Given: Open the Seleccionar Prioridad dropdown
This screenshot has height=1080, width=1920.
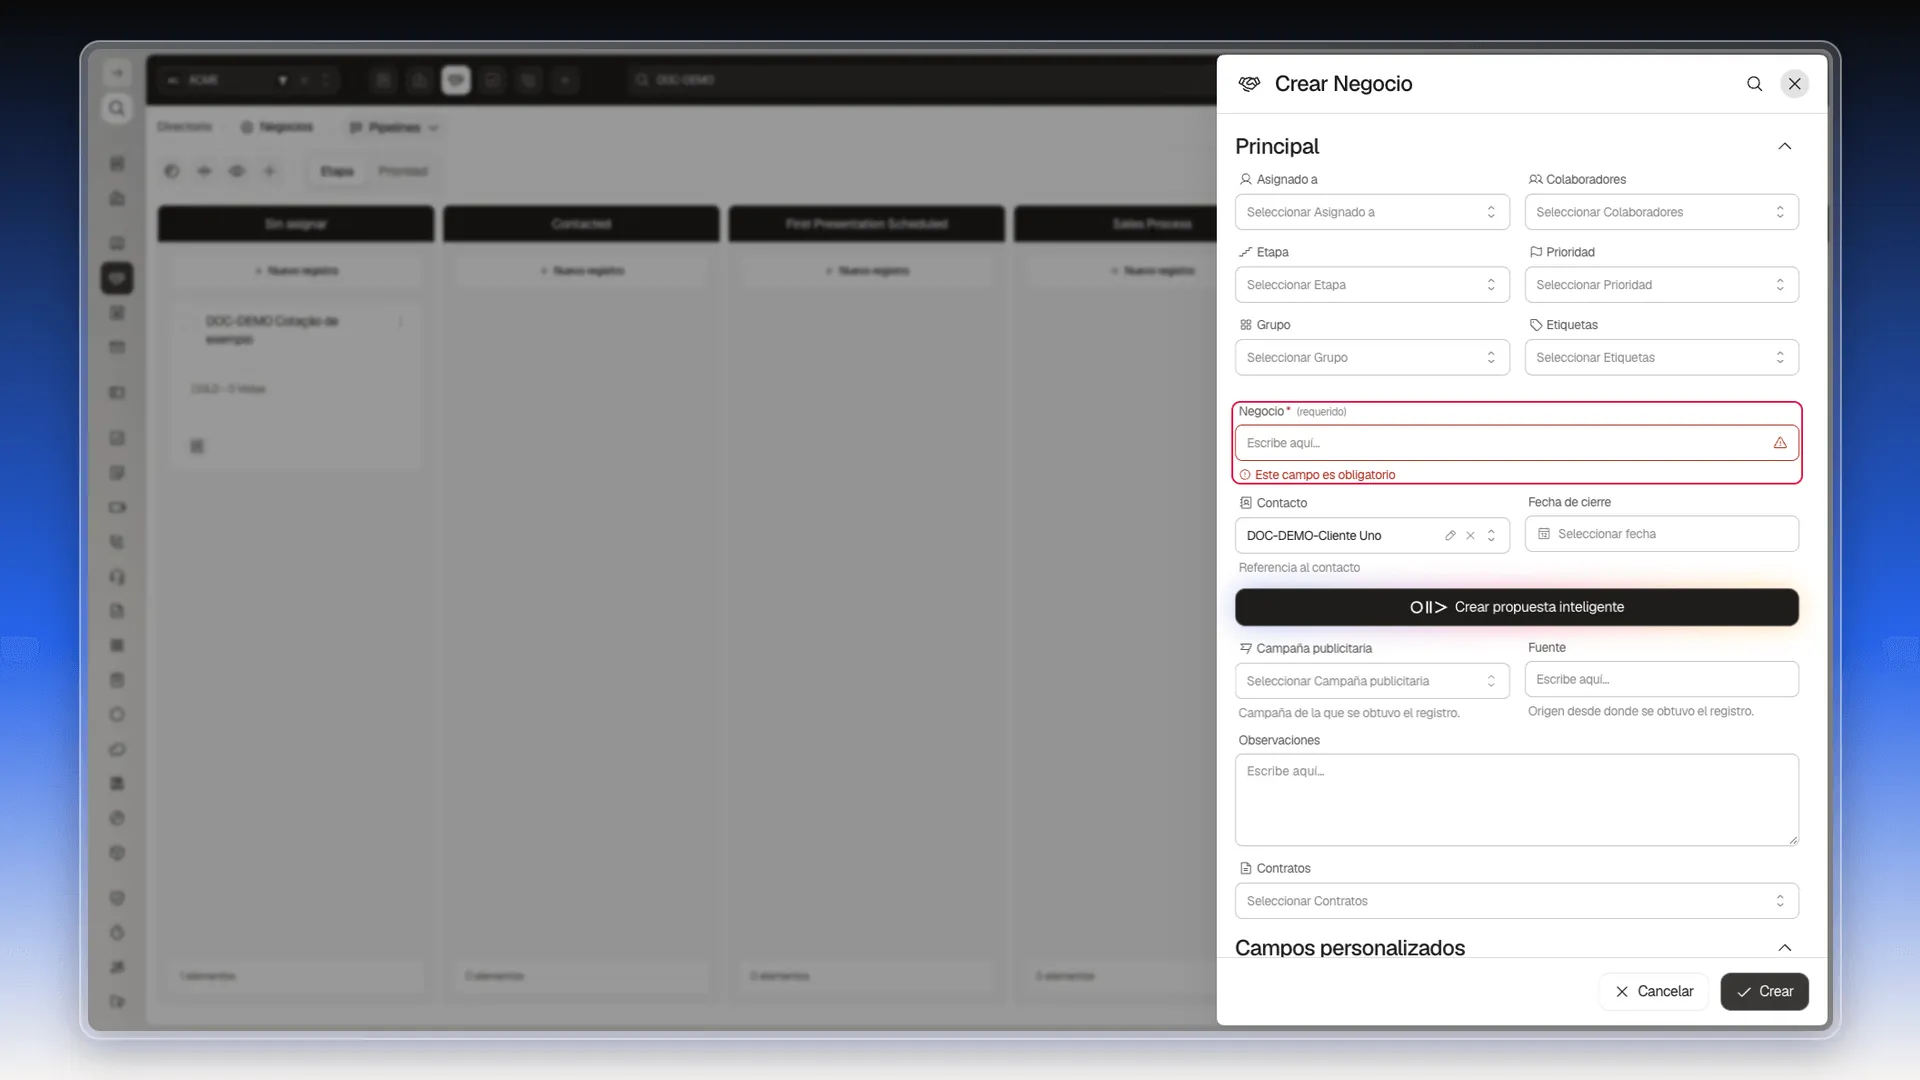Looking at the screenshot, I should click(1662, 285).
